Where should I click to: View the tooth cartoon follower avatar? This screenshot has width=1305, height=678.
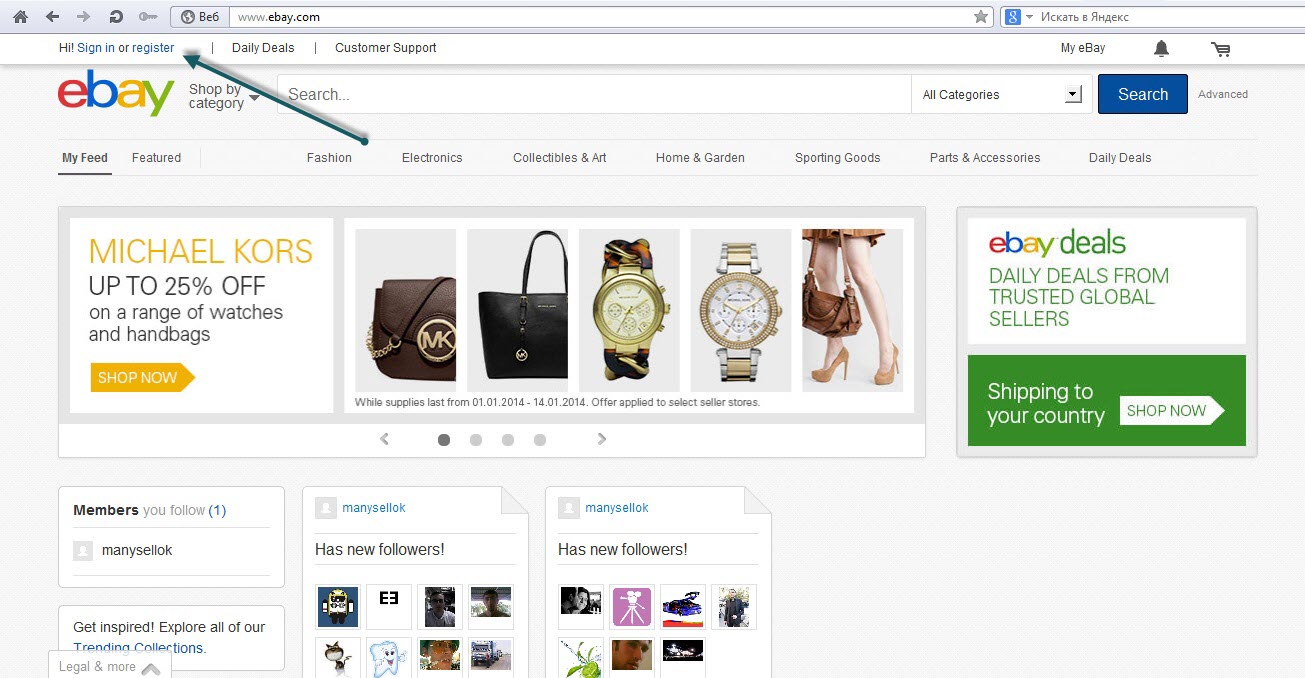point(389,656)
